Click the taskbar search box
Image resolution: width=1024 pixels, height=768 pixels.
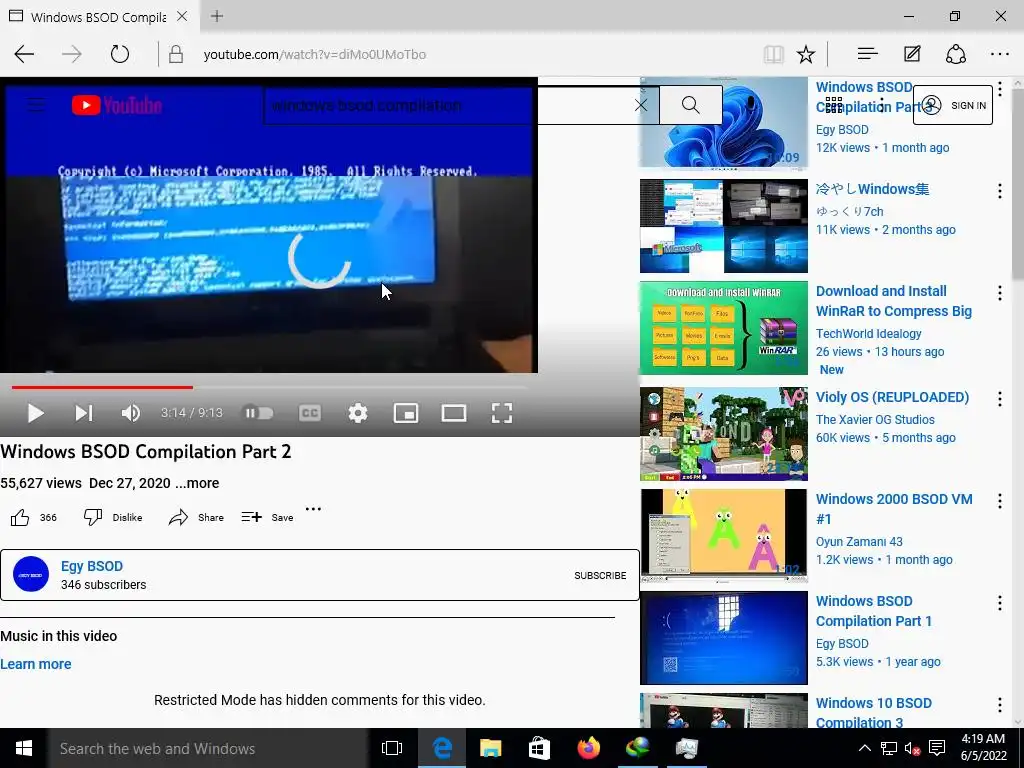(208, 748)
